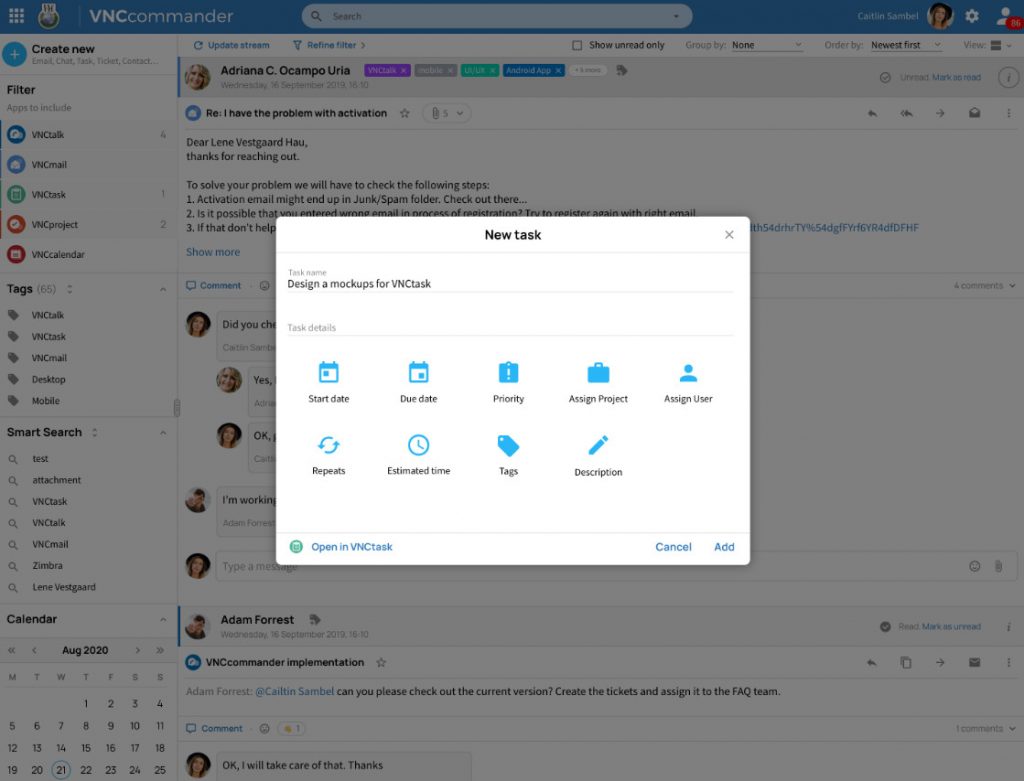Toggle VNCproject app filter

88,225
